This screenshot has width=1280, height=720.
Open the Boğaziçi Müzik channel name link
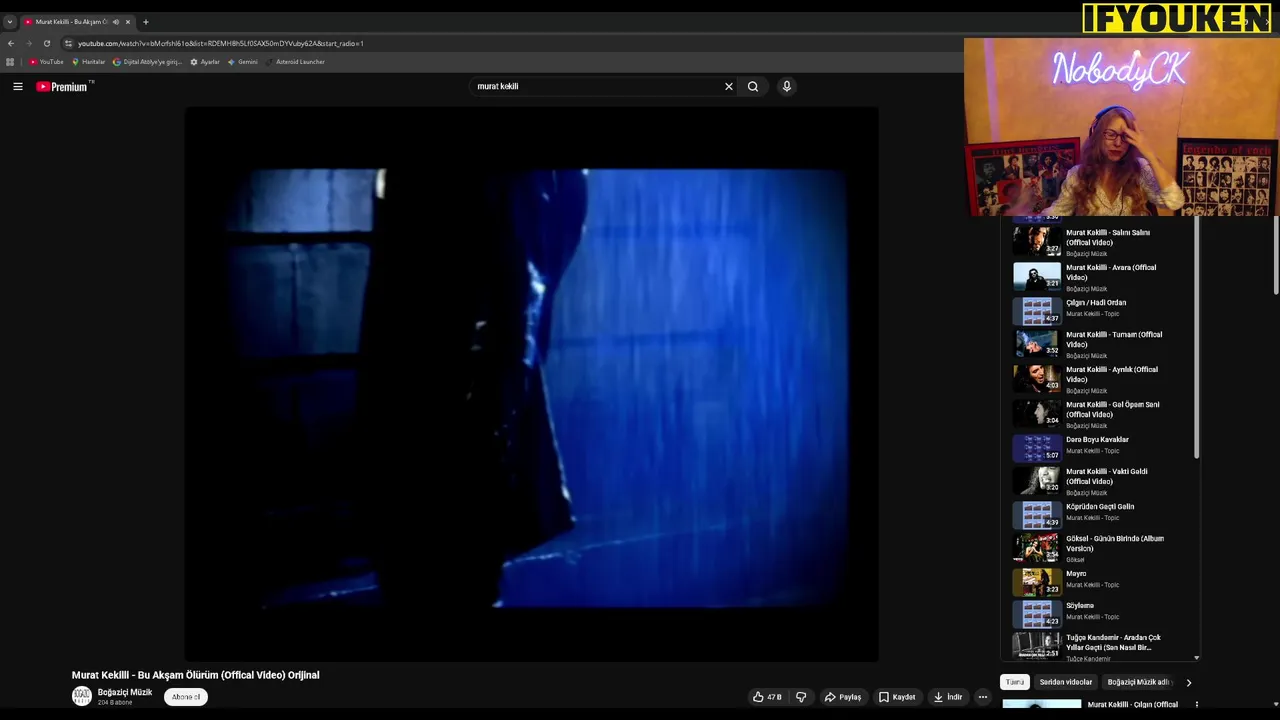coord(125,692)
